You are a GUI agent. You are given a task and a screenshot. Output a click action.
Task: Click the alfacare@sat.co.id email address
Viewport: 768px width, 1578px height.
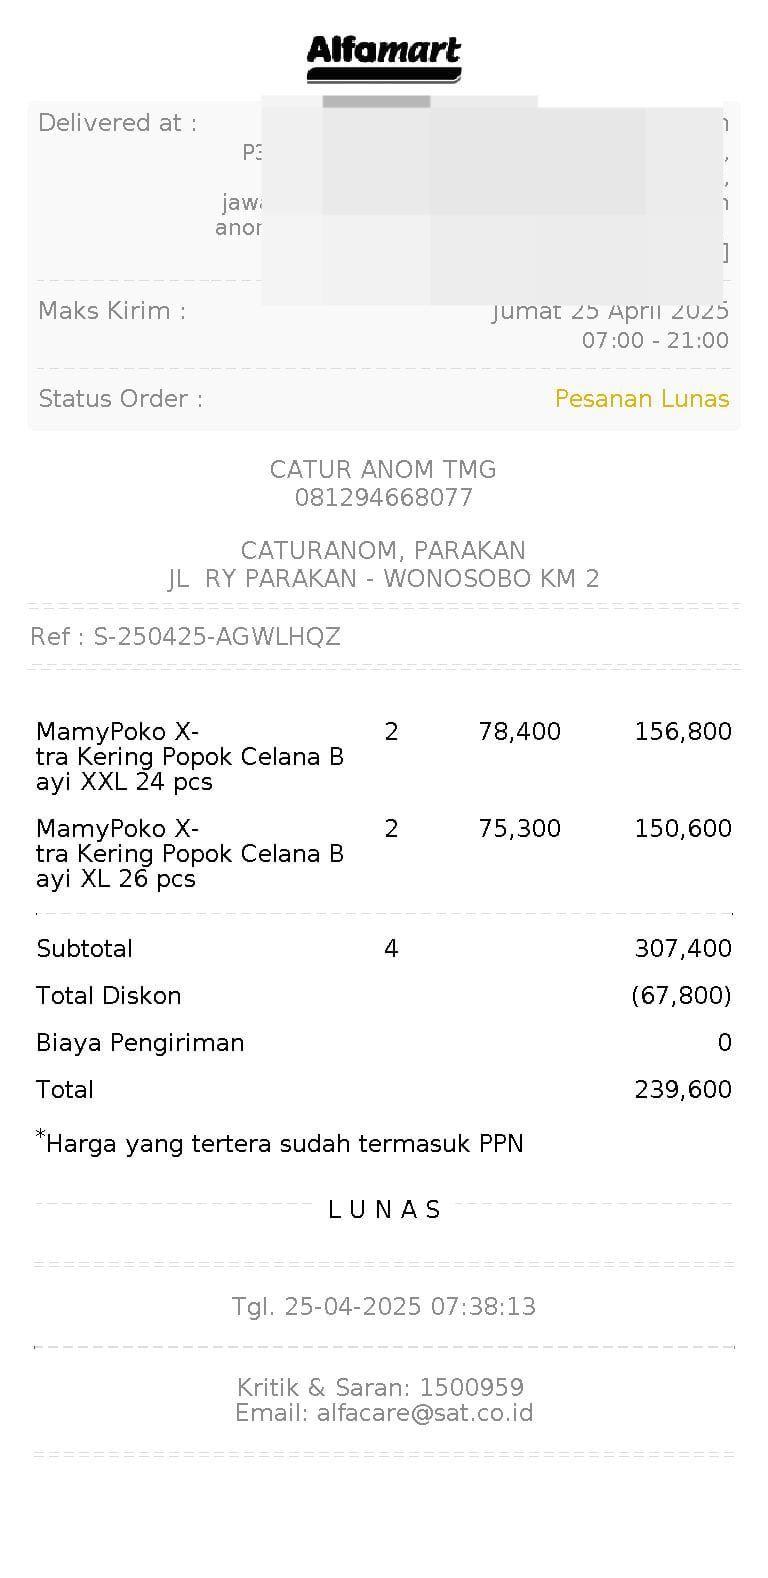click(x=425, y=1413)
